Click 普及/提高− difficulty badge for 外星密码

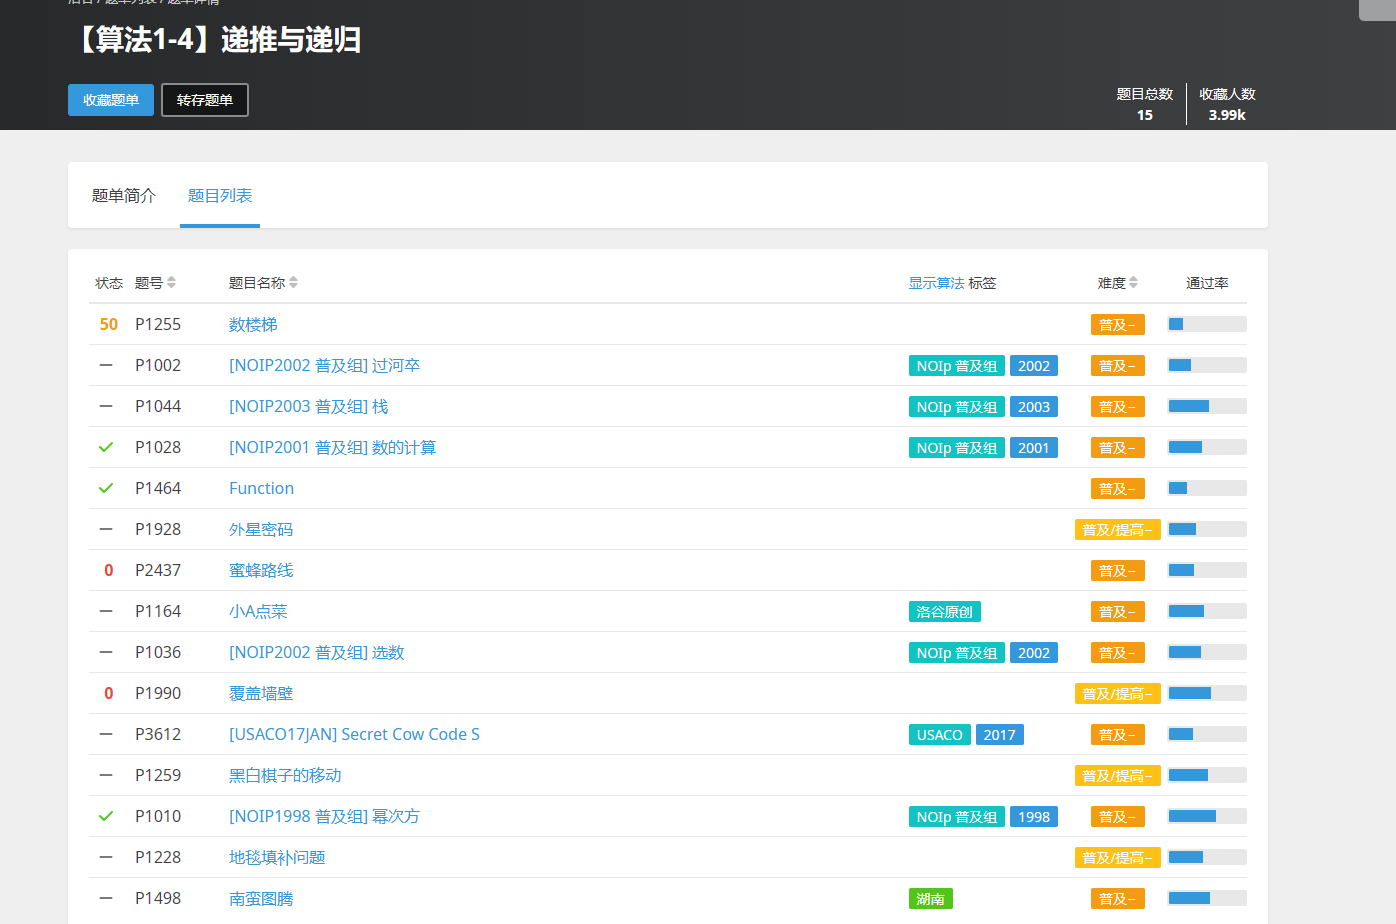click(1117, 529)
